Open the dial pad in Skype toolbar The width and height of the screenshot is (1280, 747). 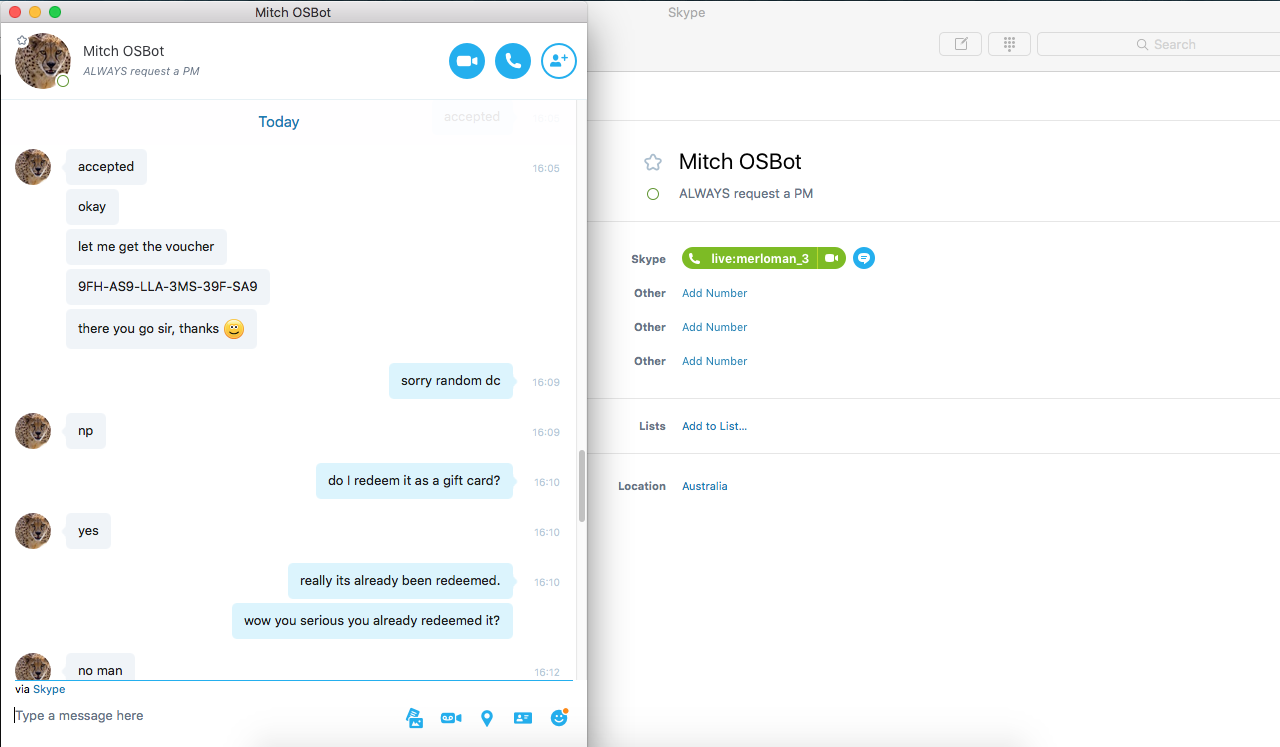click(x=1009, y=44)
